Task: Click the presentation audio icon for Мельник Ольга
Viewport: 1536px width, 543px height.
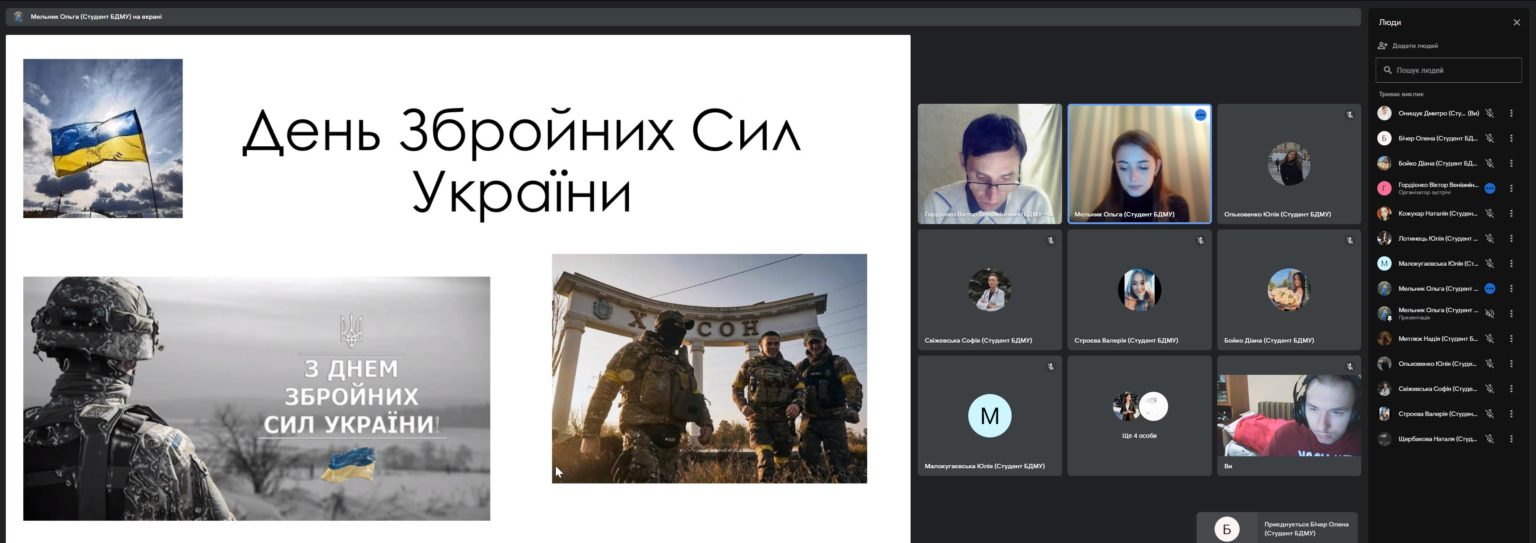Action: tap(1489, 314)
